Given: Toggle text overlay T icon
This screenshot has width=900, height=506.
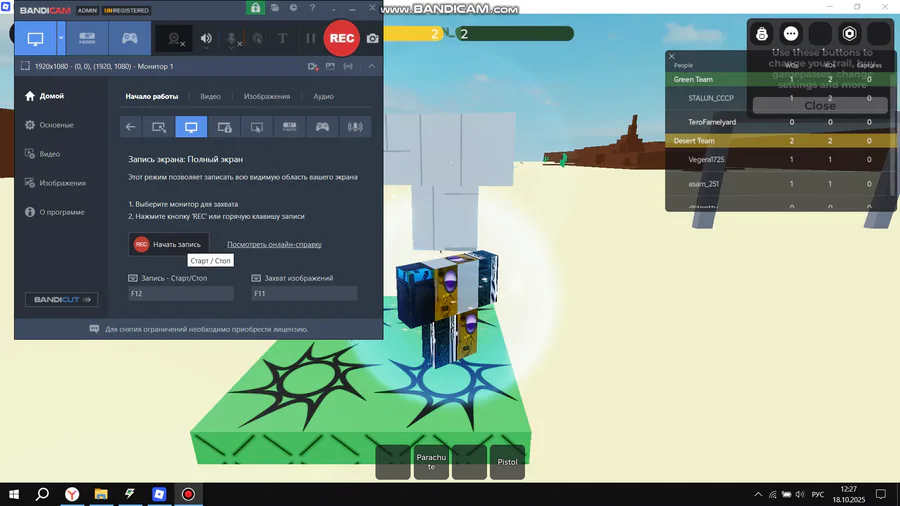Looking at the screenshot, I should [282, 38].
